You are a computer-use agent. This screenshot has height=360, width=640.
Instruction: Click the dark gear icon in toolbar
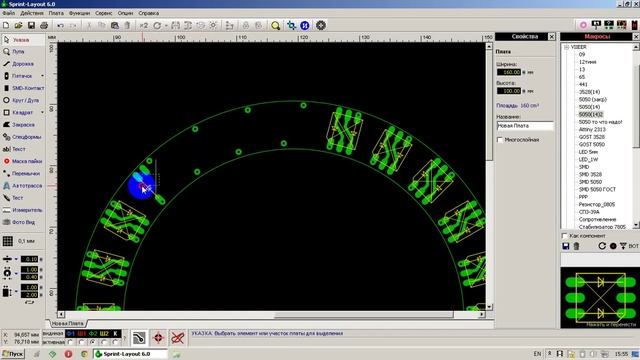321,25
